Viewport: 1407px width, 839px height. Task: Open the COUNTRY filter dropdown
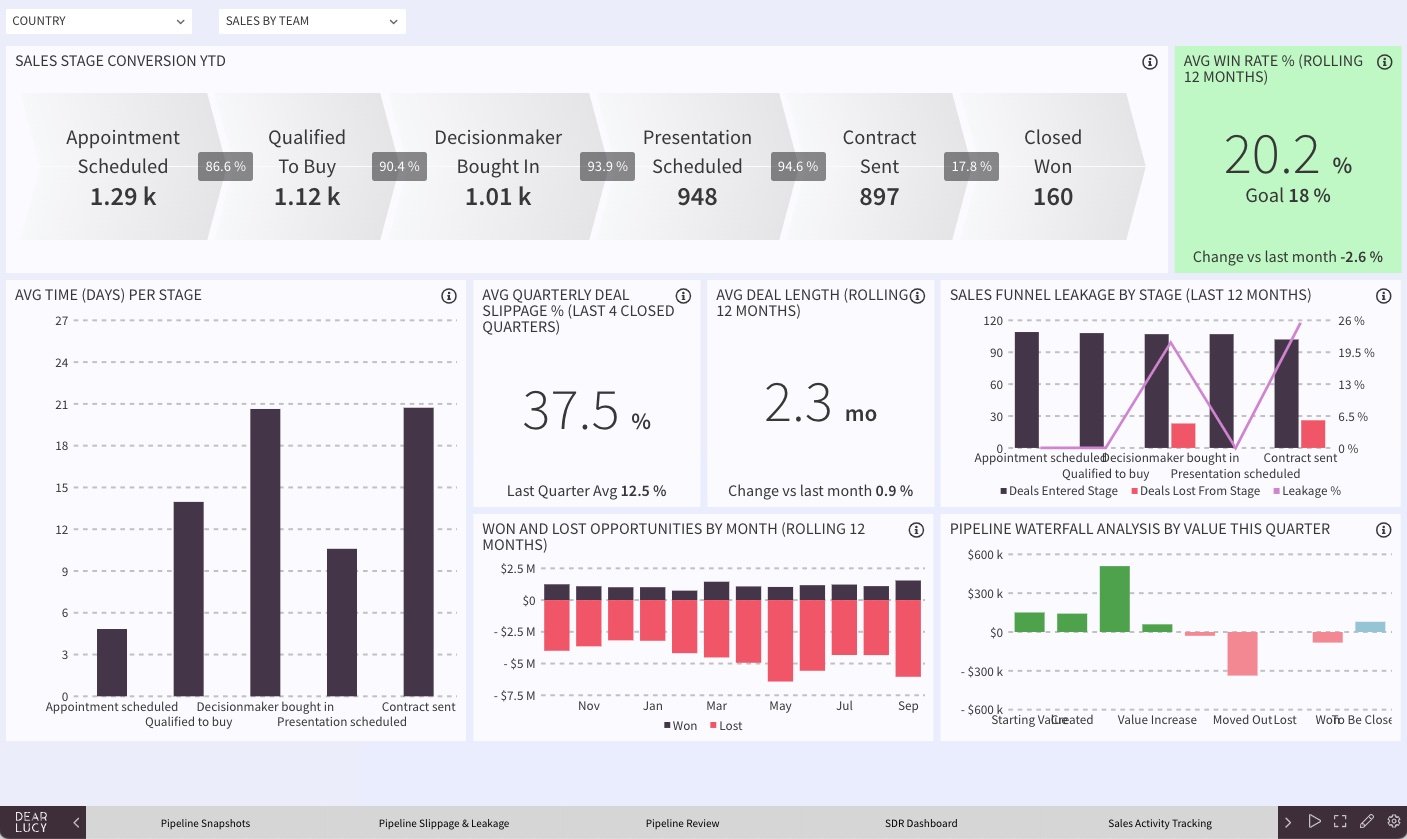pyautogui.click(x=98, y=21)
